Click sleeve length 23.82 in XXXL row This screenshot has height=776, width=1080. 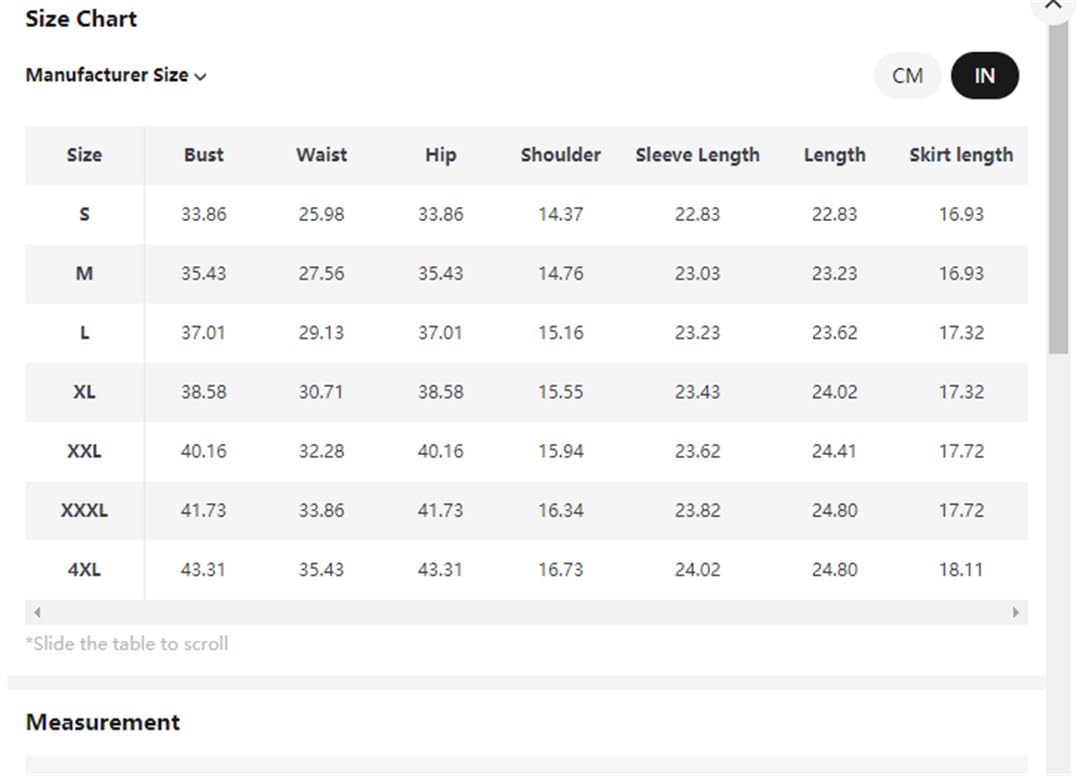pos(698,510)
